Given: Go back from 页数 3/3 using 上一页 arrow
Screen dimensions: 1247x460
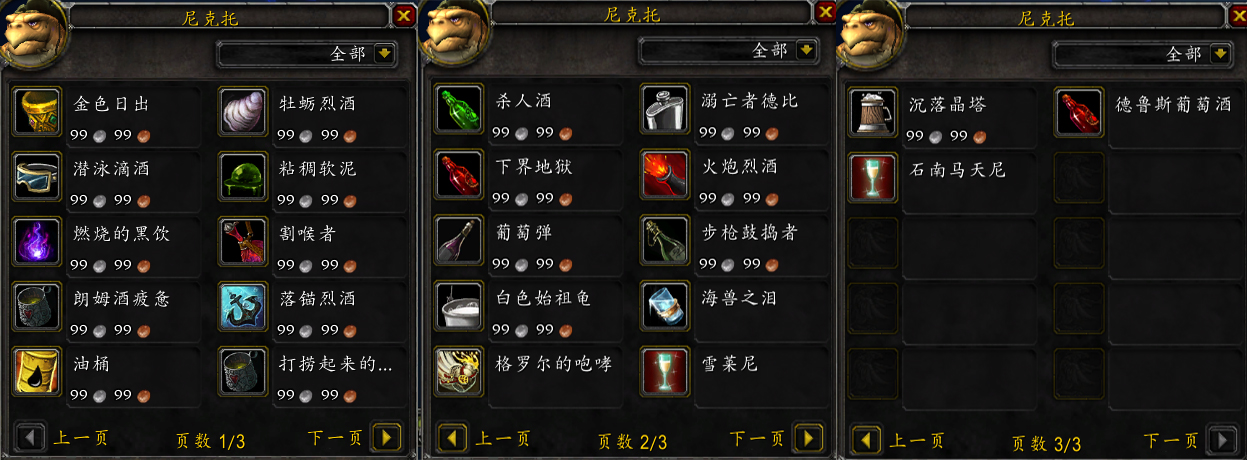Looking at the screenshot, I should point(866,439).
